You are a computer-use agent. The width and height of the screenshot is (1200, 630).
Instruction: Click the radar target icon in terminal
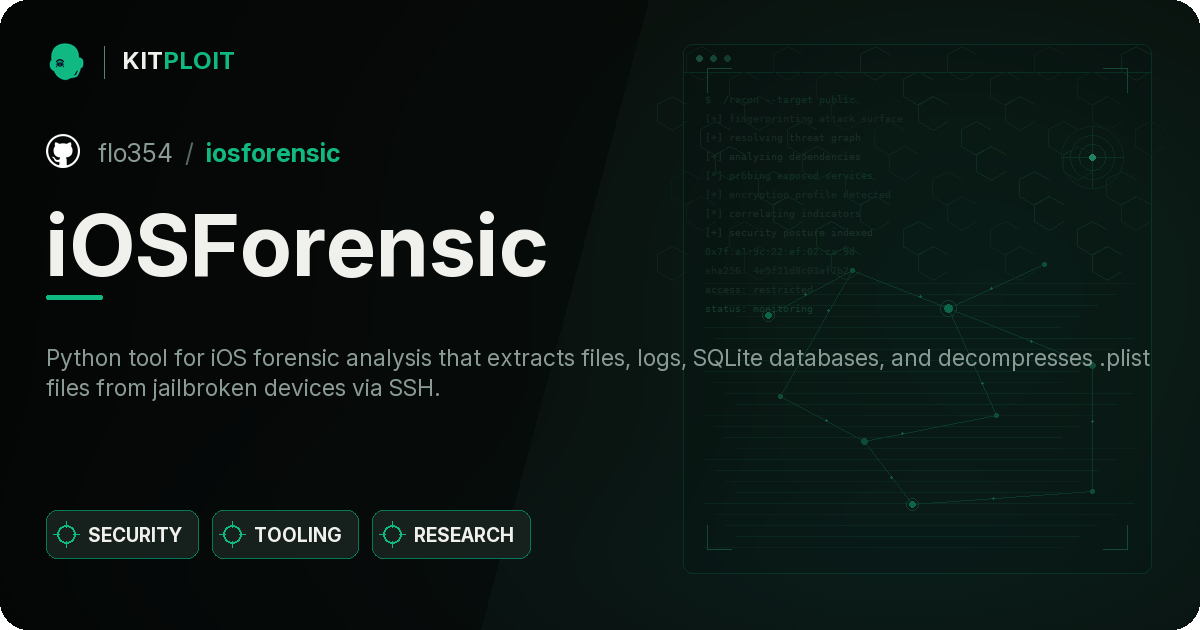pos(1092,157)
